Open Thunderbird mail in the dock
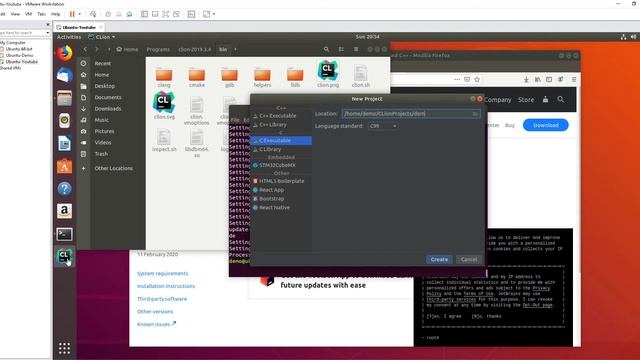Screen dimensions: 640x360 (64, 76)
